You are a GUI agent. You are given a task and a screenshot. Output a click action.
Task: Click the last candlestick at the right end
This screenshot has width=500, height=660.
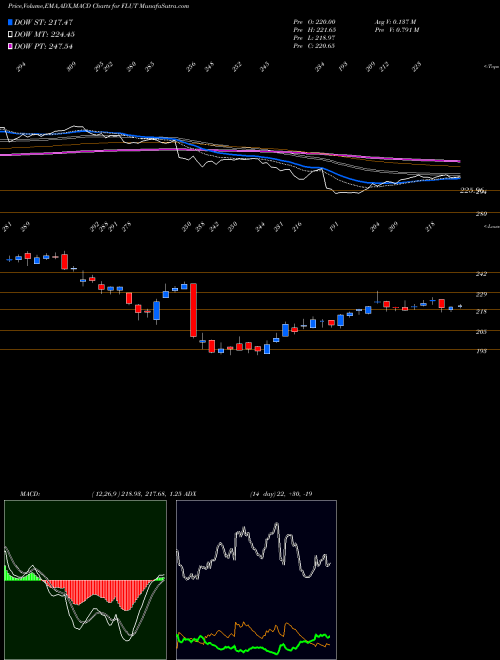[x=460, y=306]
